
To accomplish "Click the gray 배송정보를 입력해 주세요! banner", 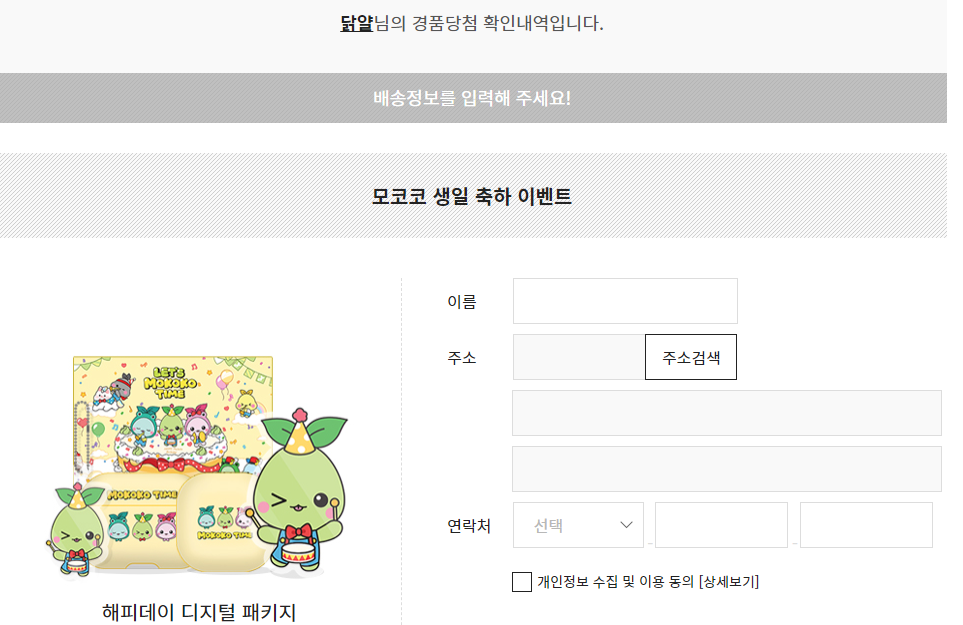I will tap(472, 98).
